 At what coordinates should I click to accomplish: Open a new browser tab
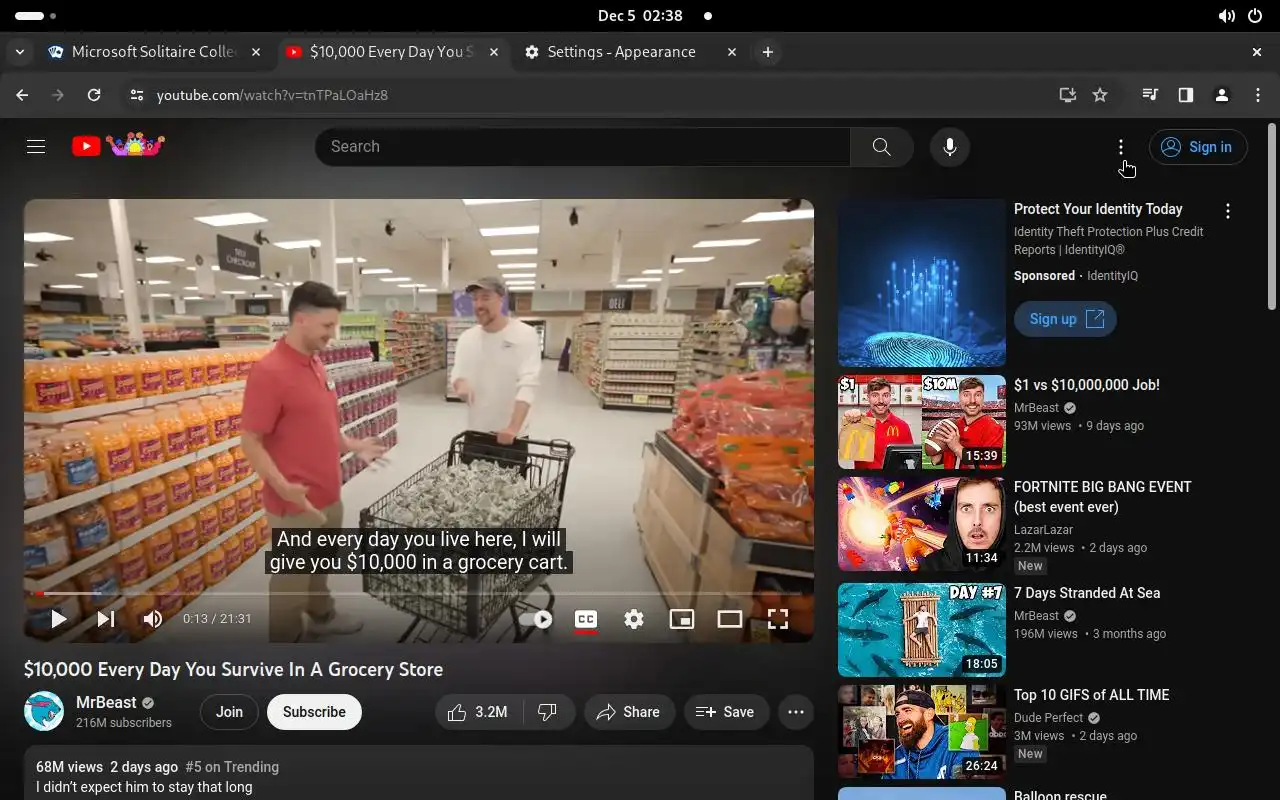768,52
